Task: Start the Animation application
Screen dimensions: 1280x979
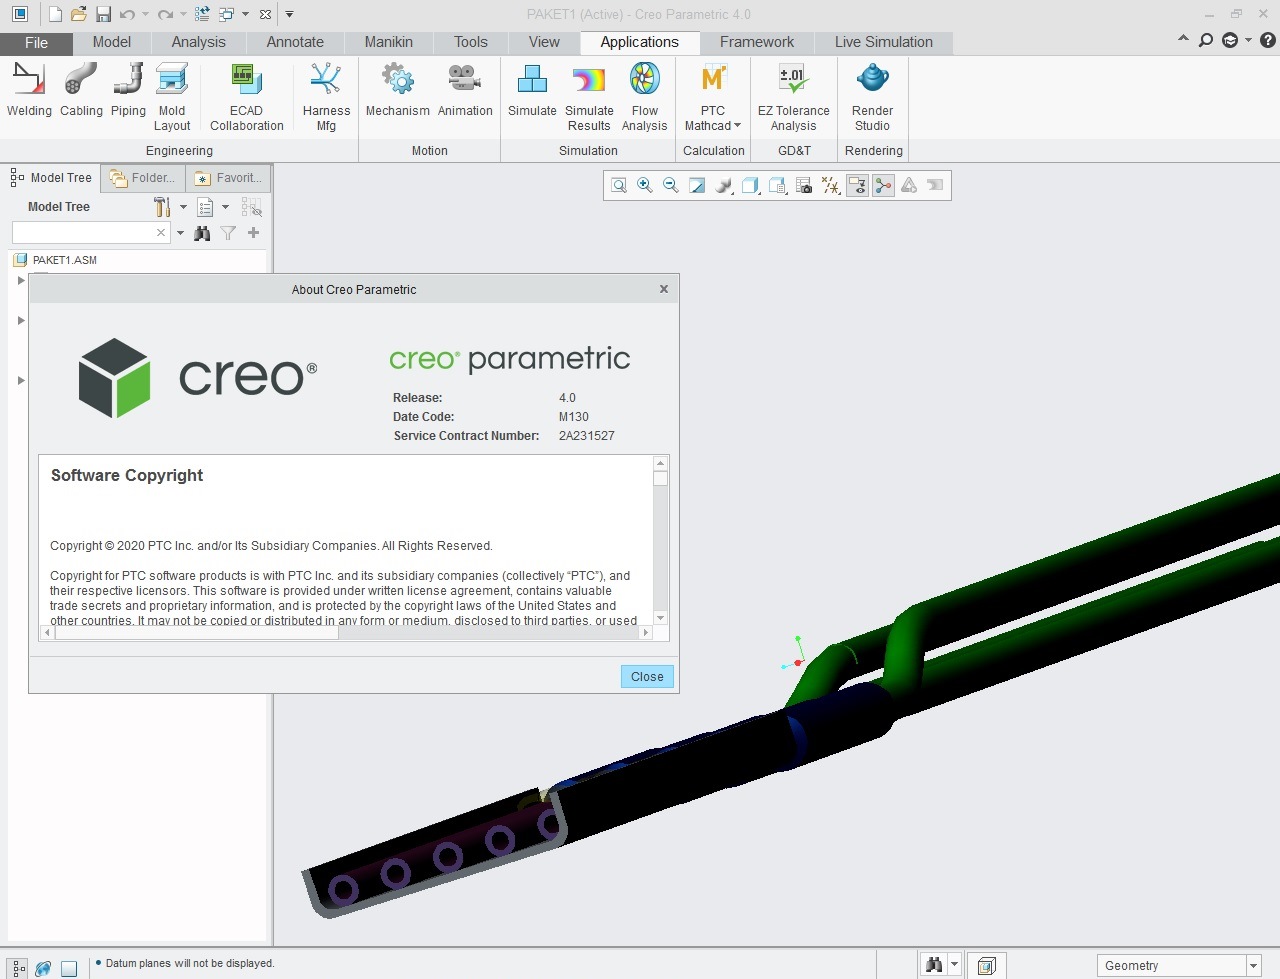Action: point(465,90)
